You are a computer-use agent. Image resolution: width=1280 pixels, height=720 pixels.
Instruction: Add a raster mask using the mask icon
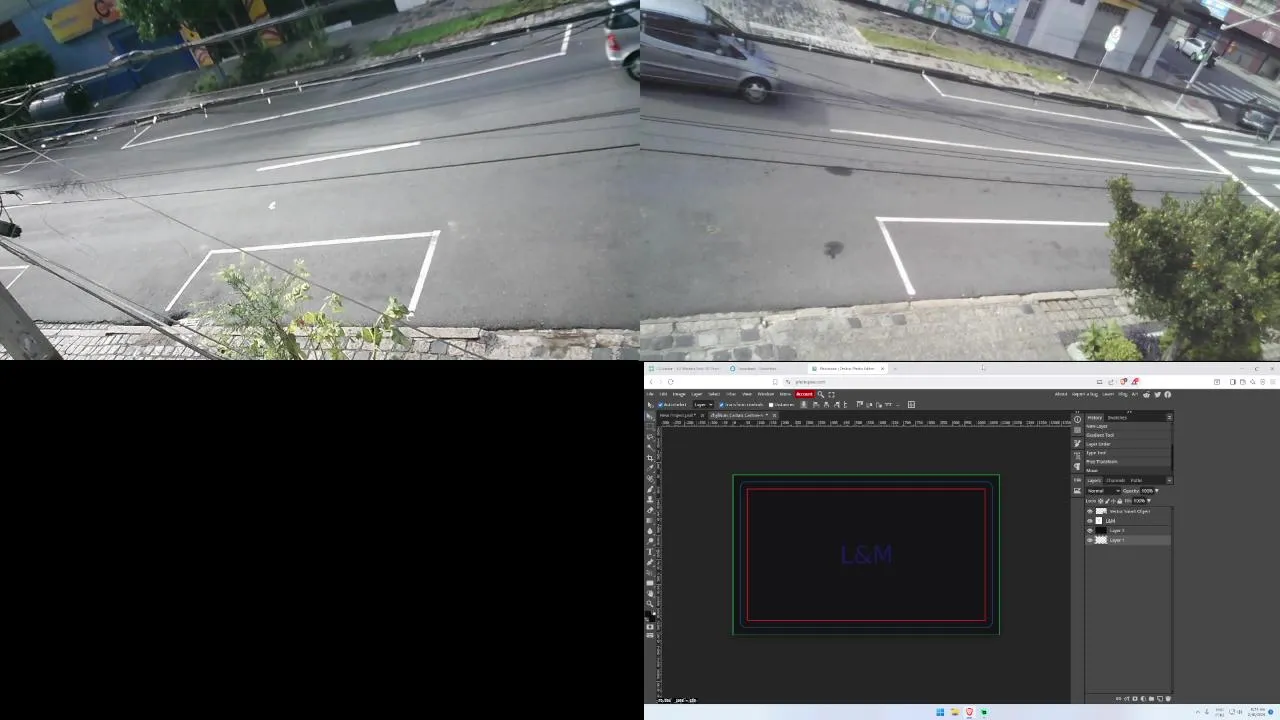pos(1135,698)
